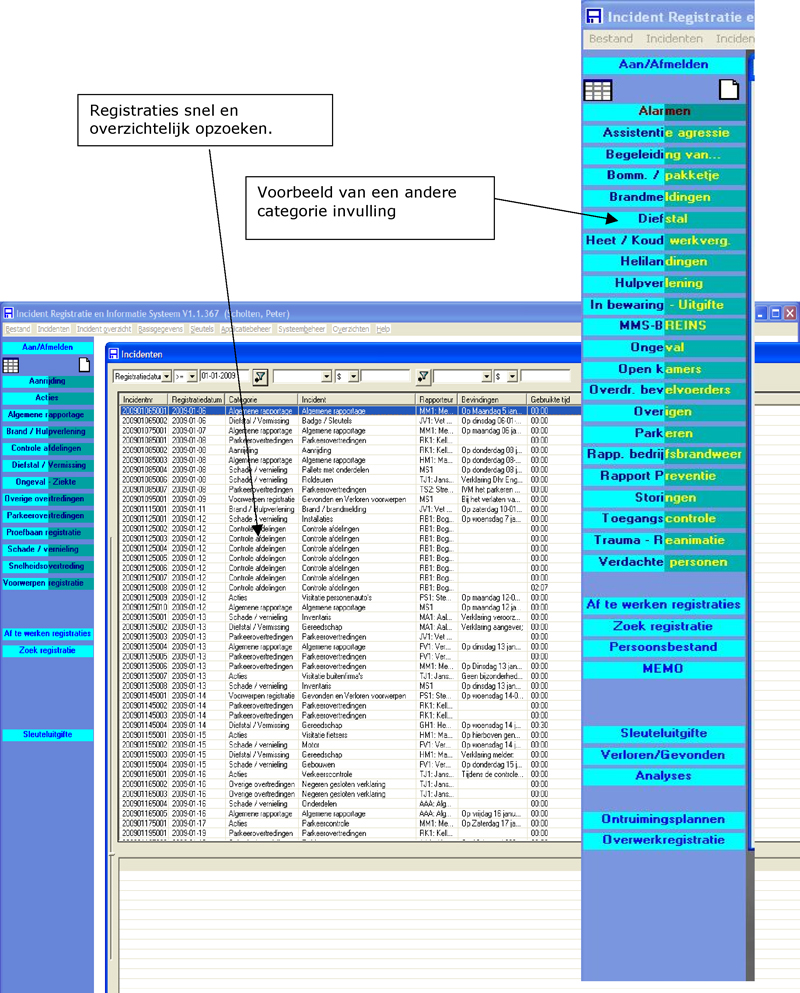Open Bestand menu in the enlarged panel window

coord(611,39)
